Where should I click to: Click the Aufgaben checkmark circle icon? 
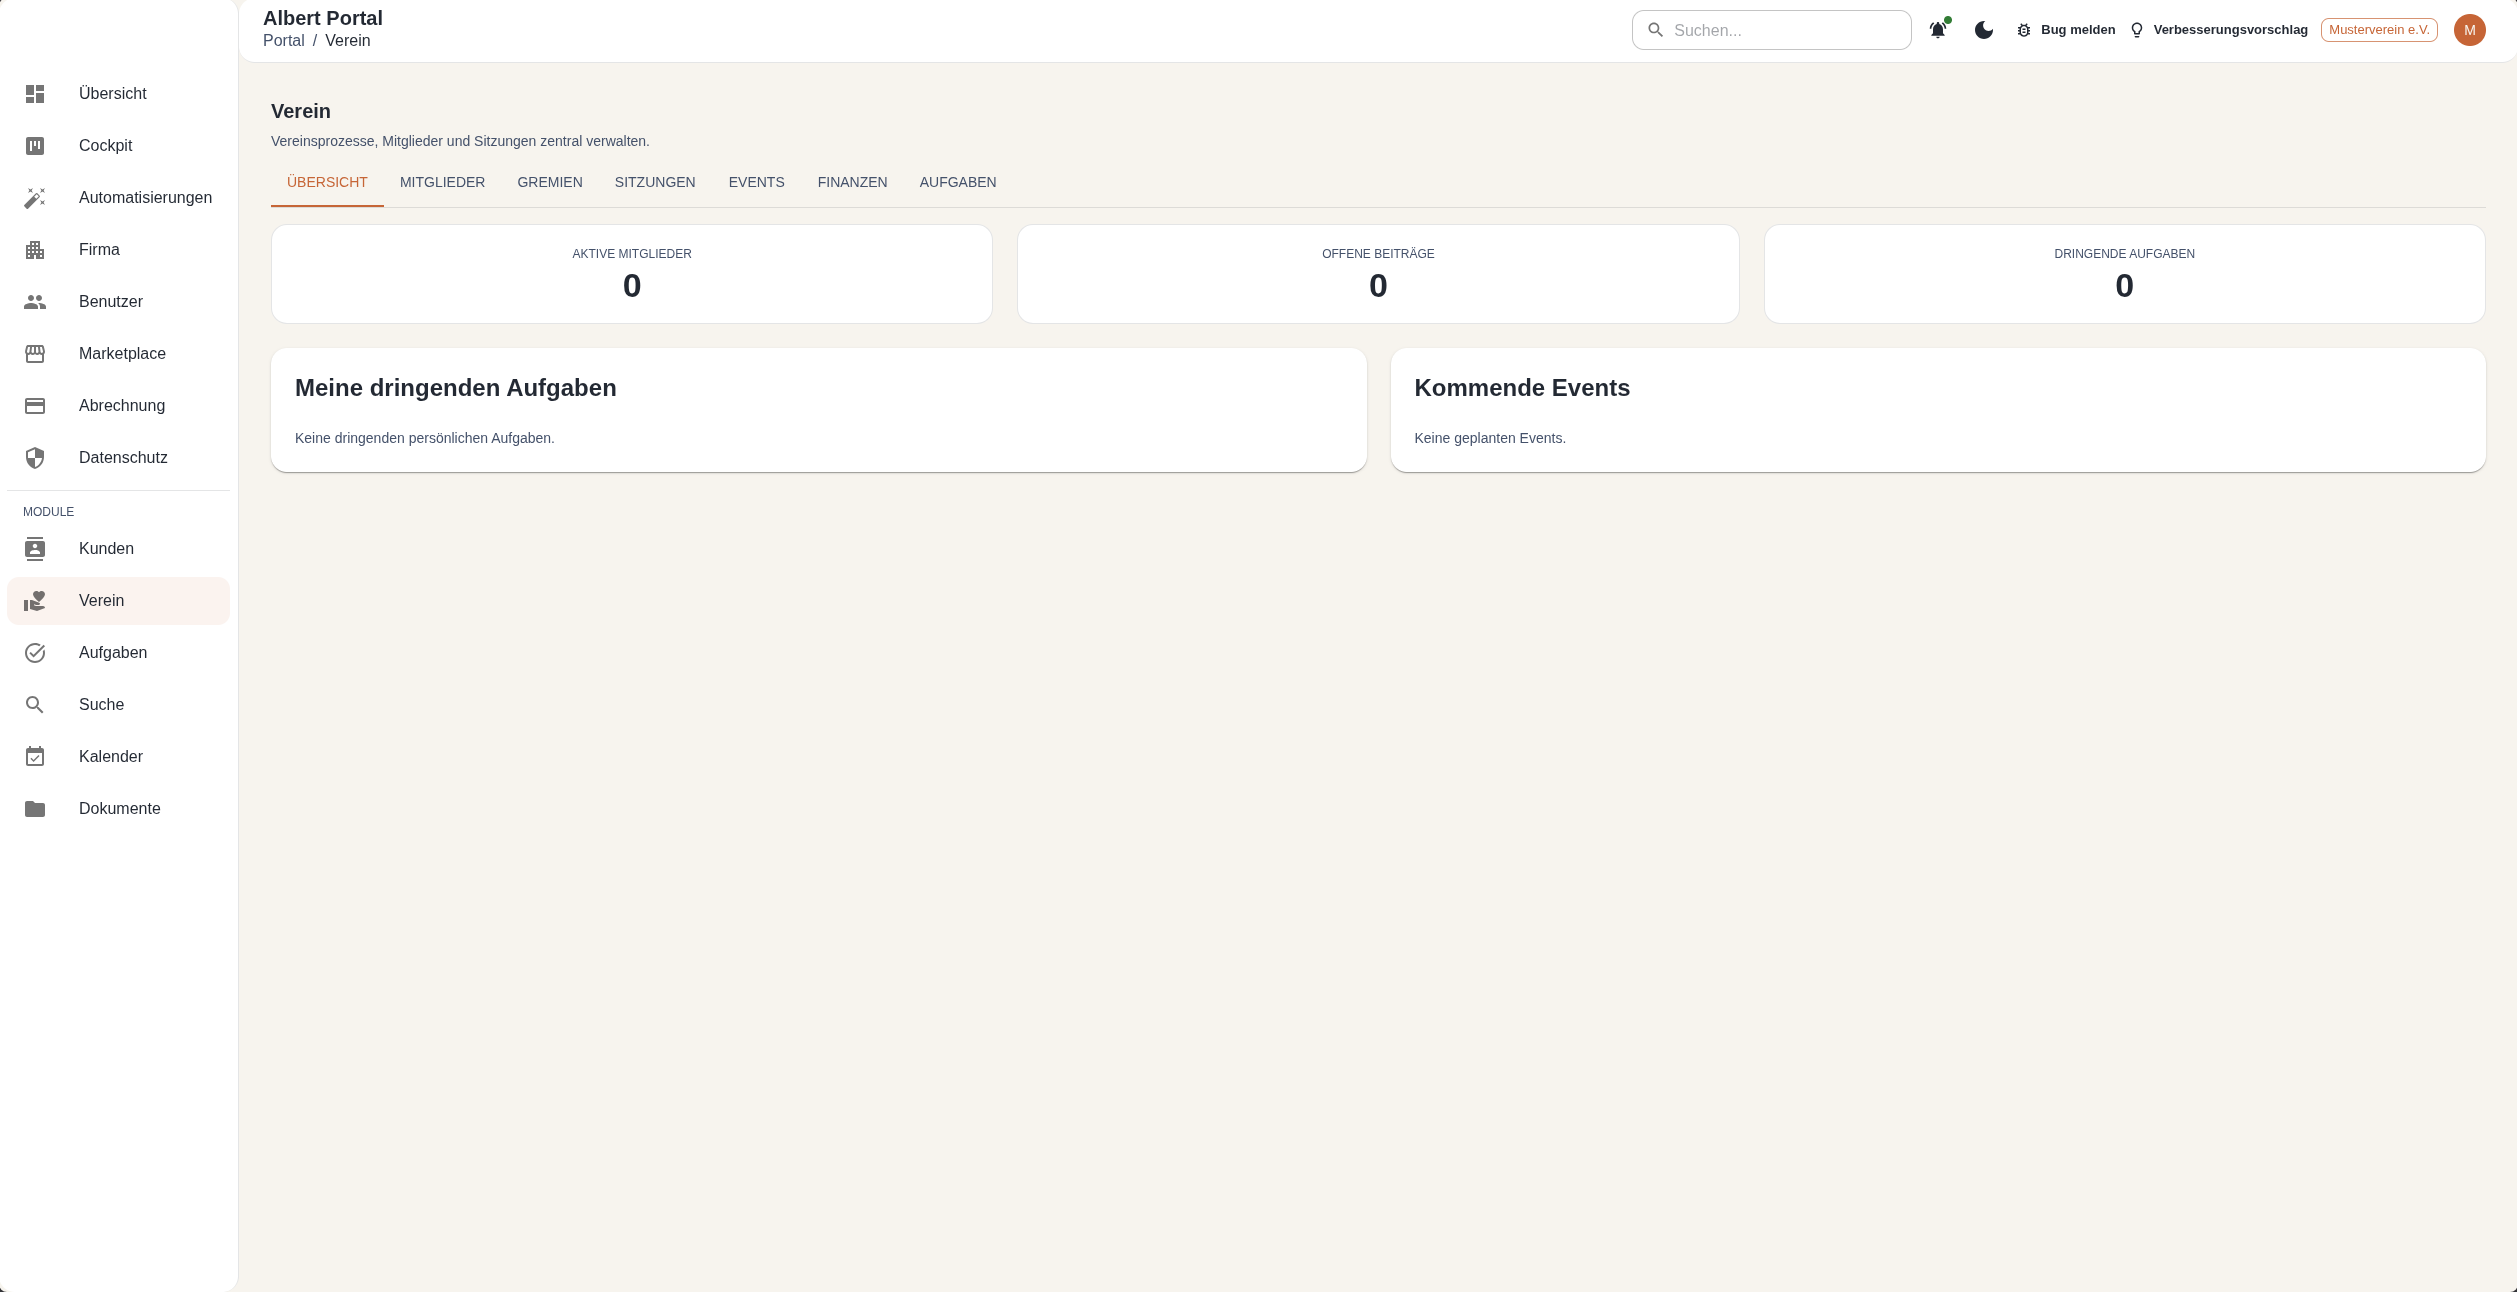click(35, 653)
